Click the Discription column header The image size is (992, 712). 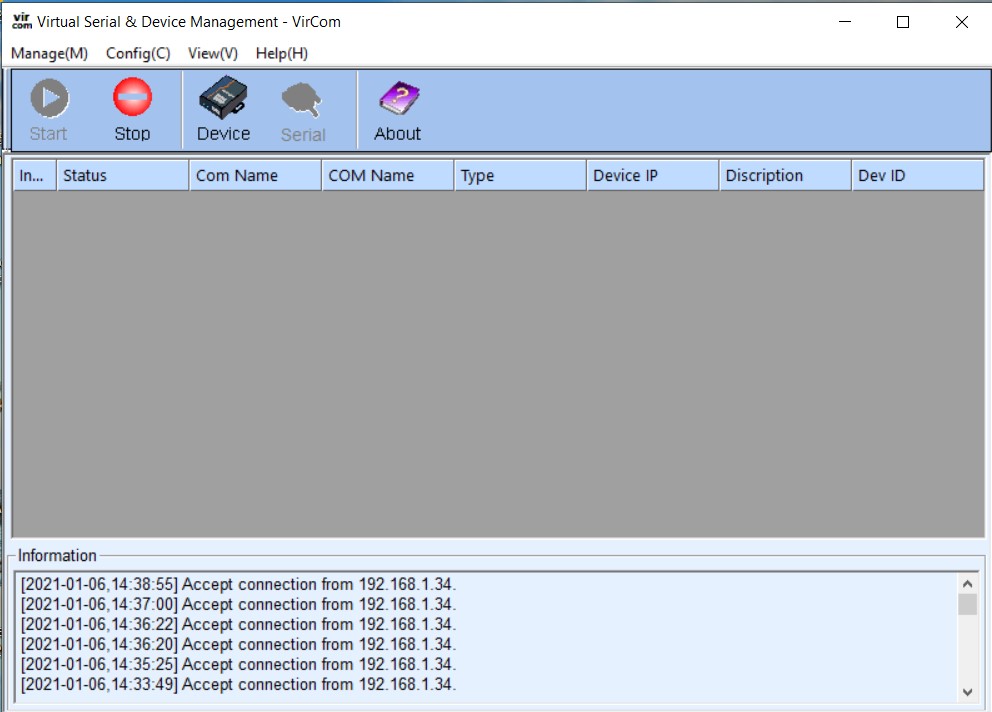pos(784,176)
